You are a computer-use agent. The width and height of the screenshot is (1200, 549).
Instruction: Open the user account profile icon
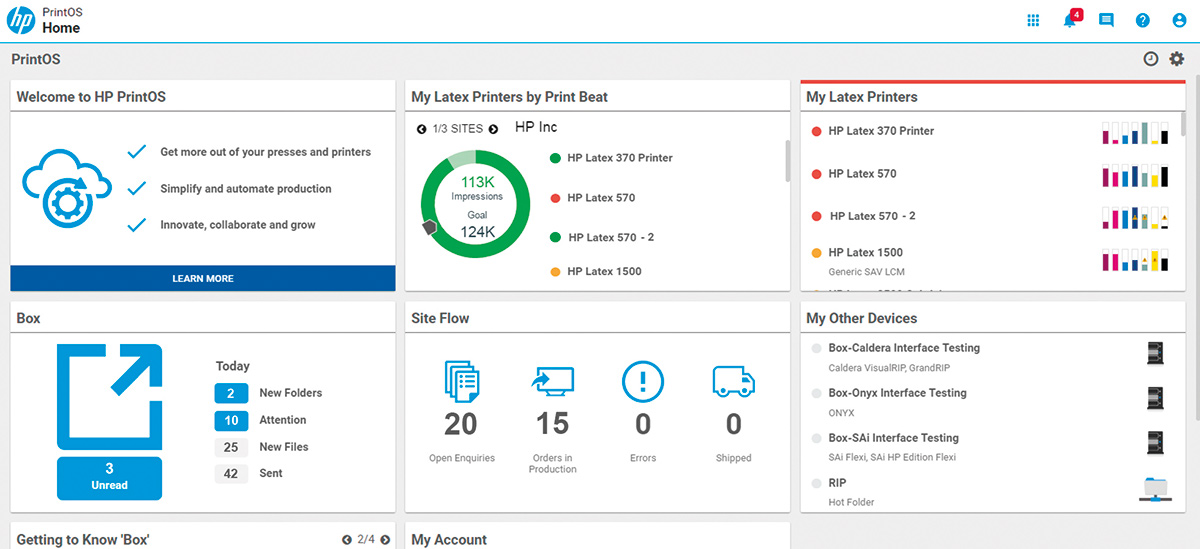pos(1179,21)
